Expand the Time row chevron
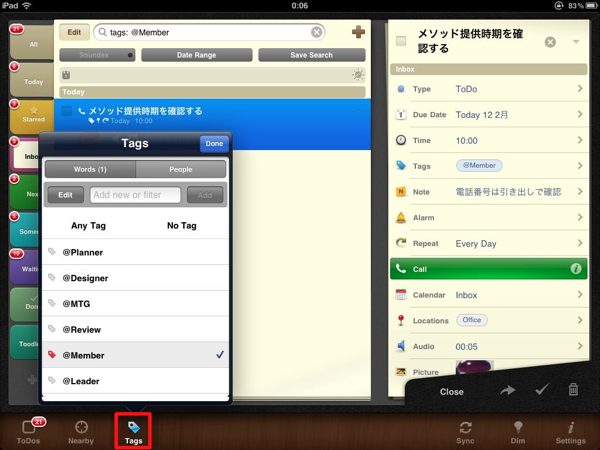Image resolution: width=600 pixels, height=450 pixels. [x=580, y=140]
